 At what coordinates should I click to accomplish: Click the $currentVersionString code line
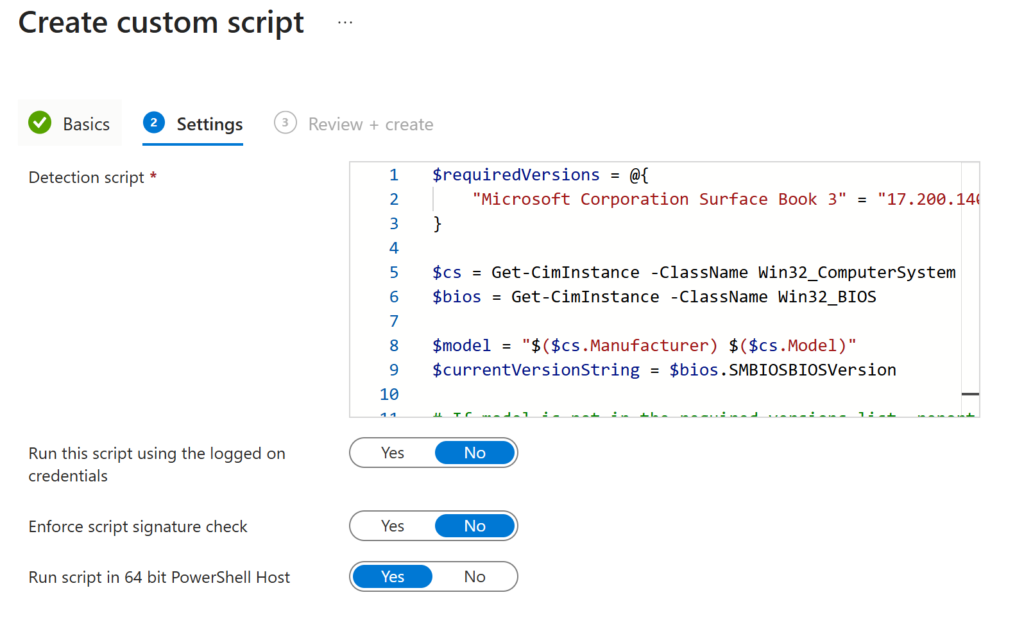pyautogui.click(x=663, y=370)
